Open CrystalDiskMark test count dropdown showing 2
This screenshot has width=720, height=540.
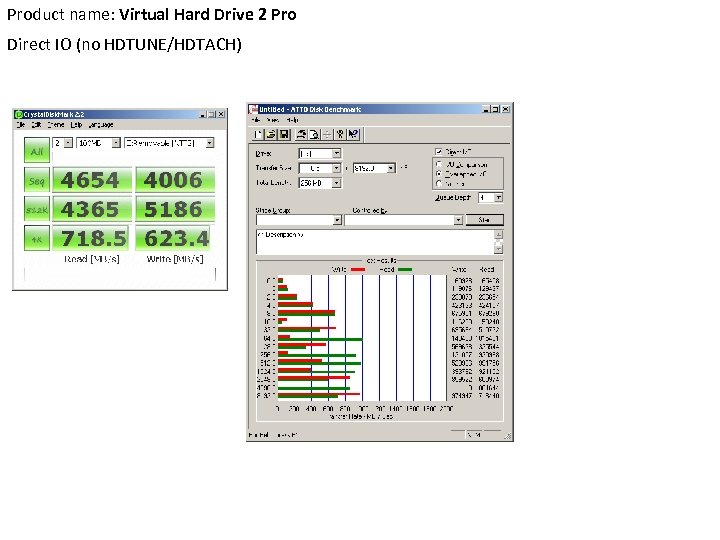(68, 143)
